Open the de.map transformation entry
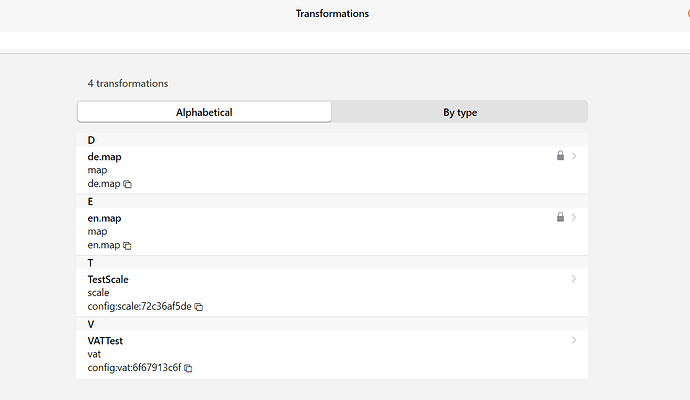The width and height of the screenshot is (690, 400). click(105, 157)
